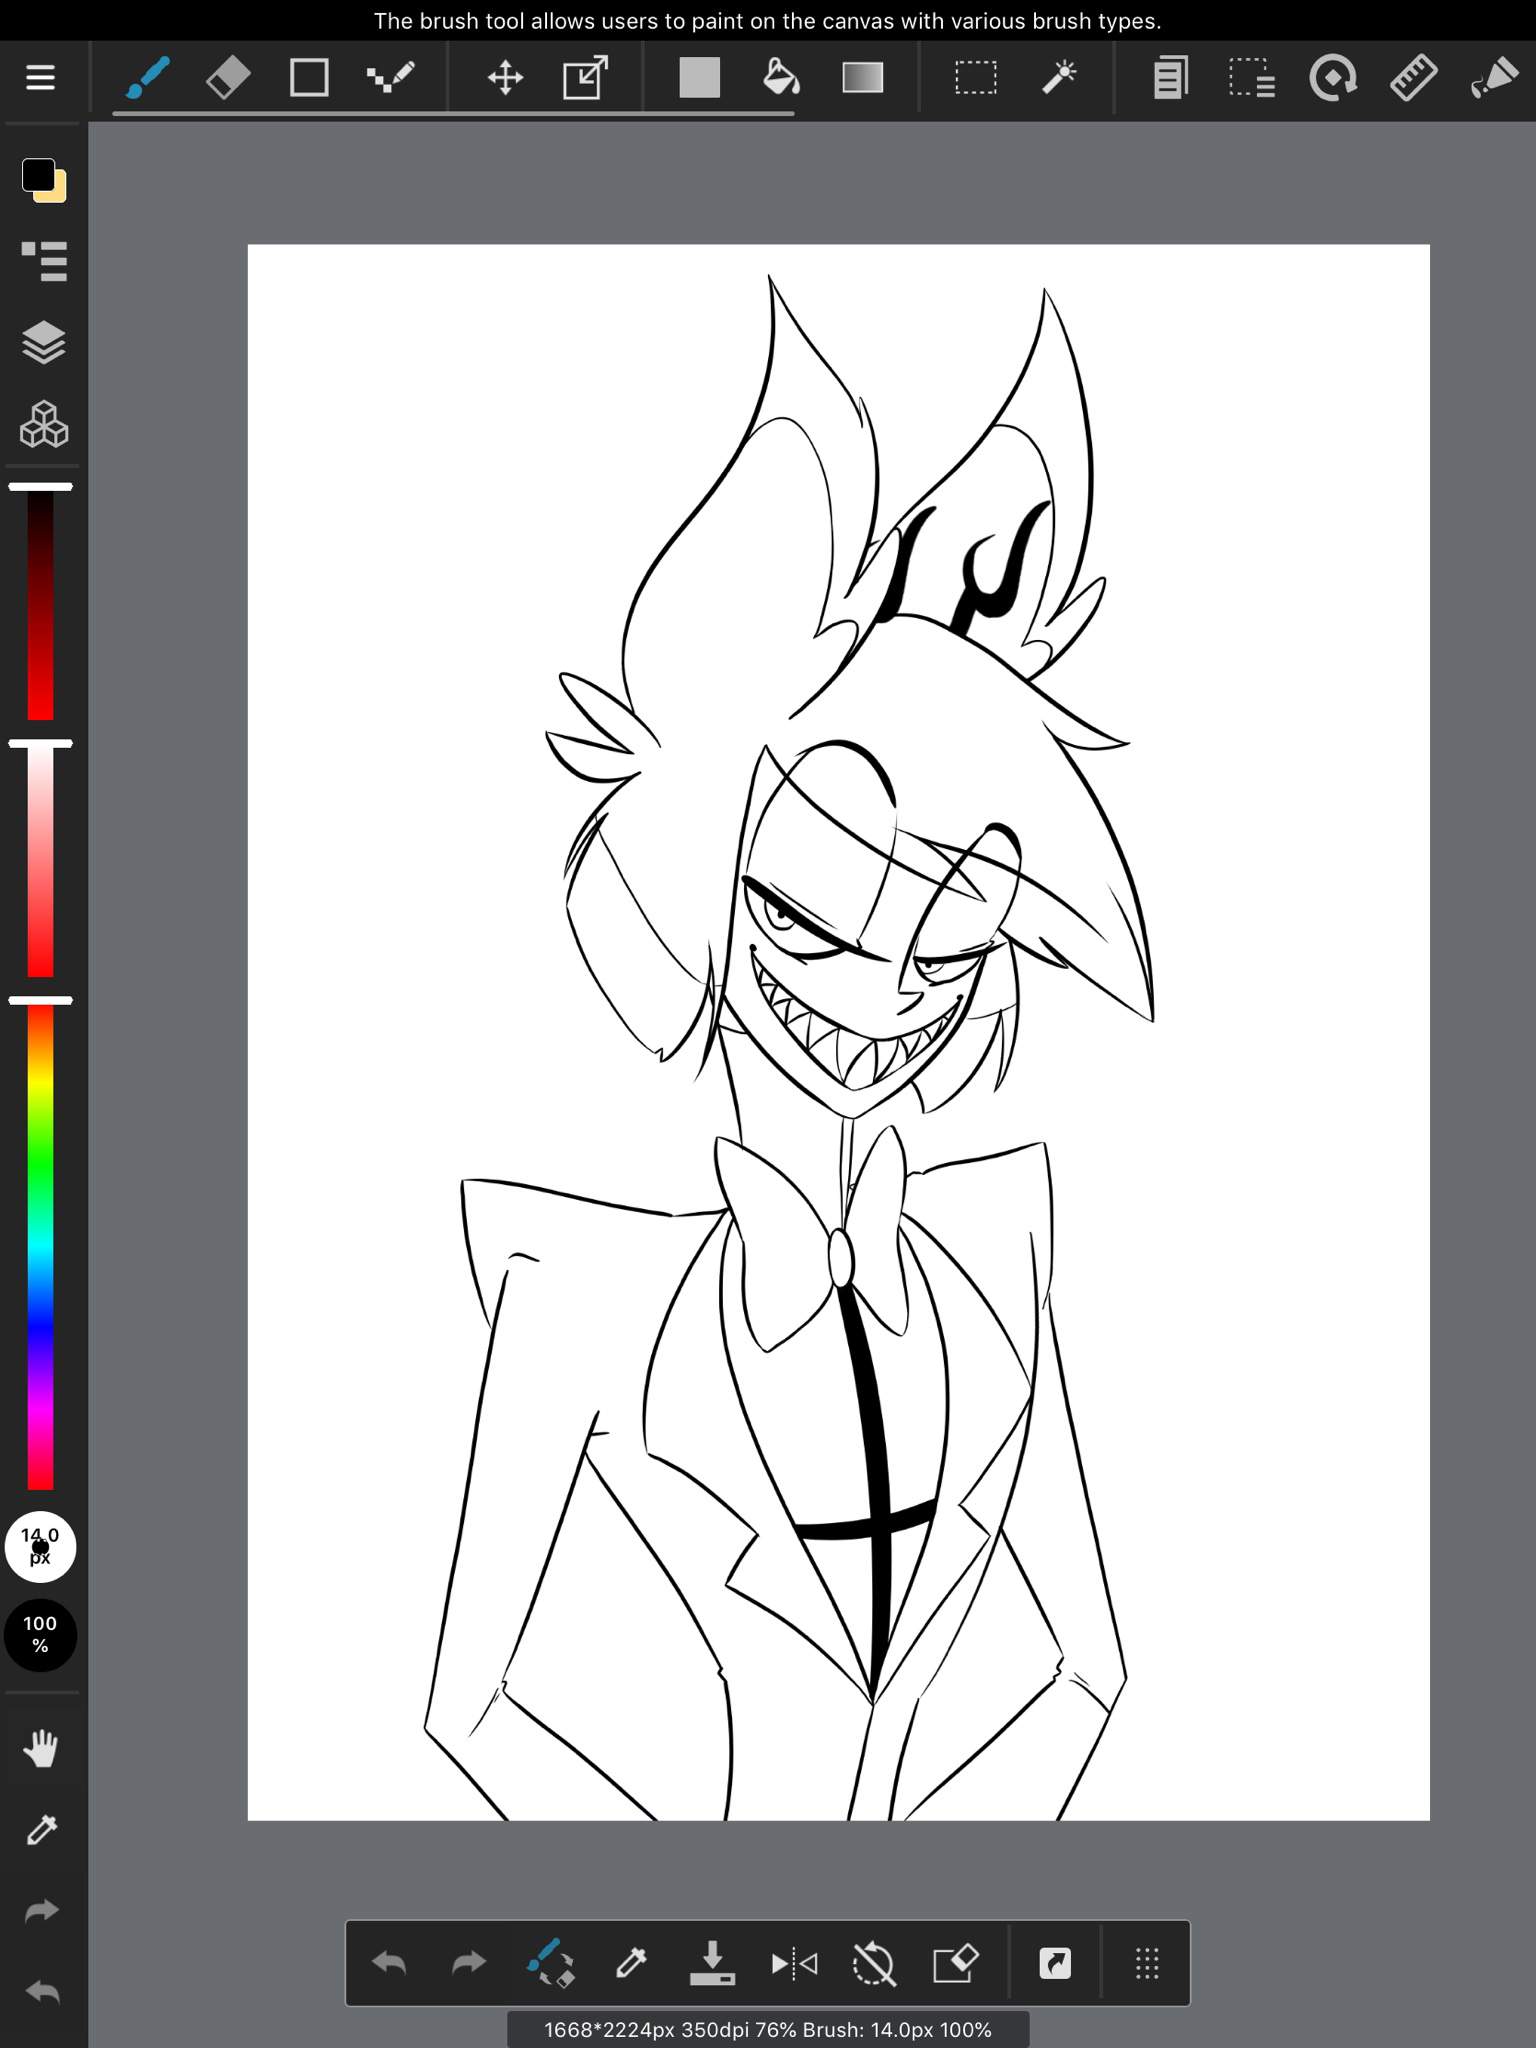The width and height of the screenshot is (1536, 2048).
Task: Adjust the dark red brightness slider
Action: (x=40, y=603)
